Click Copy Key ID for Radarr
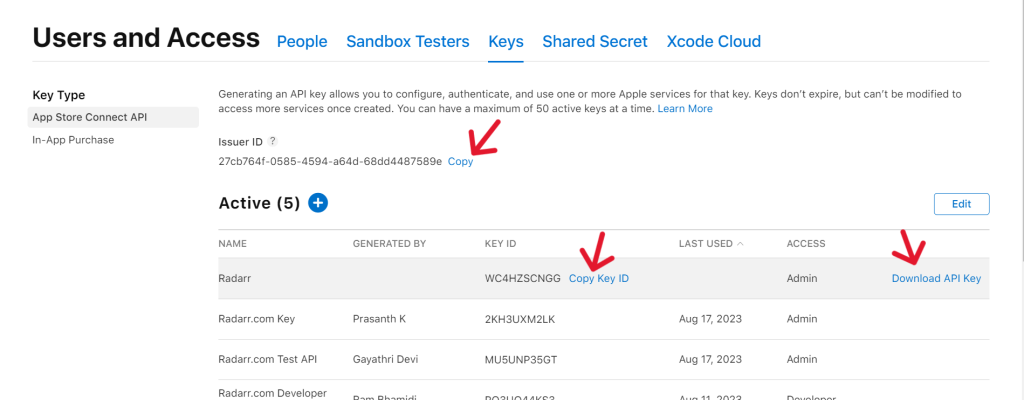 click(x=599, y=278)
